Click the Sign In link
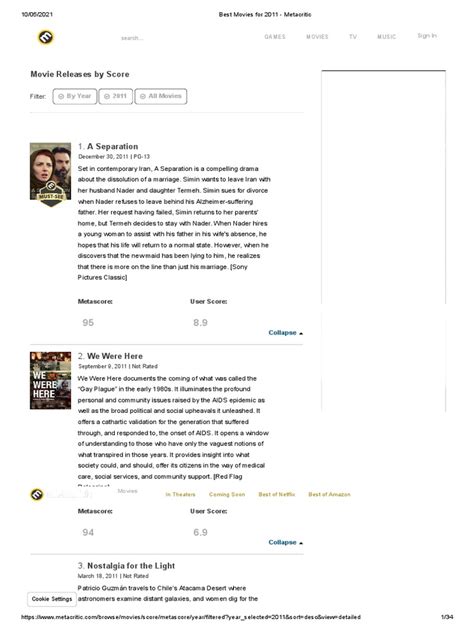Screen dimensions: 474x632 [427, 36]
